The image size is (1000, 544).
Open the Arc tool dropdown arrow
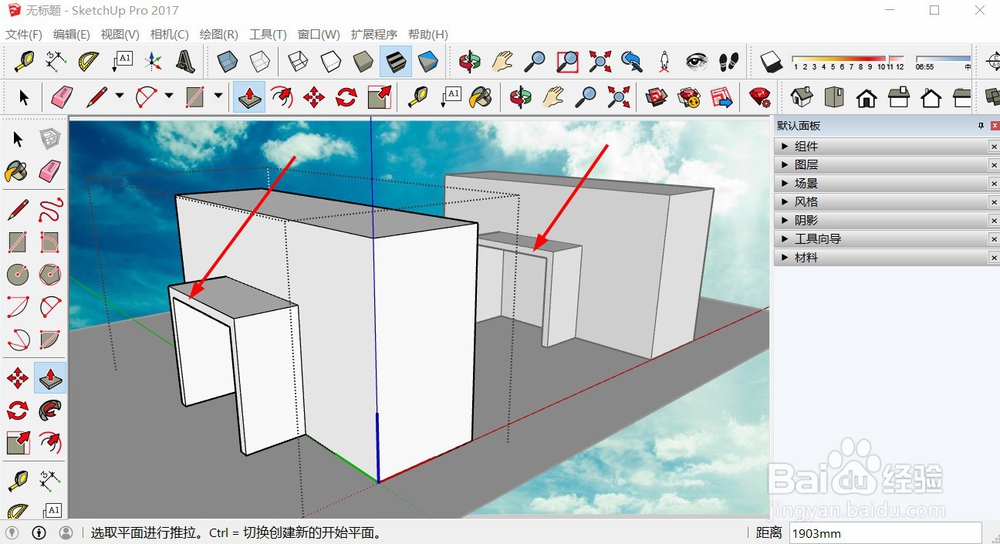tap(168, 96)
